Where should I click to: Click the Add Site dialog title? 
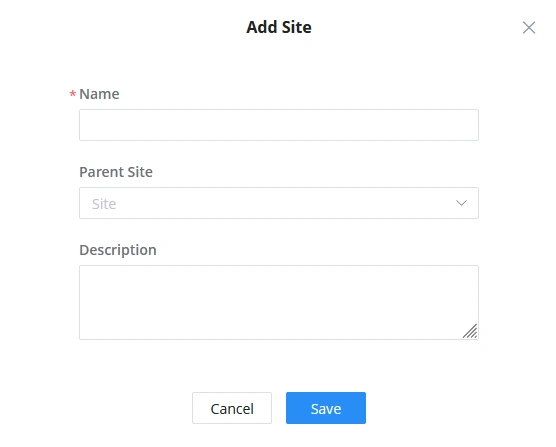point(279,27)
